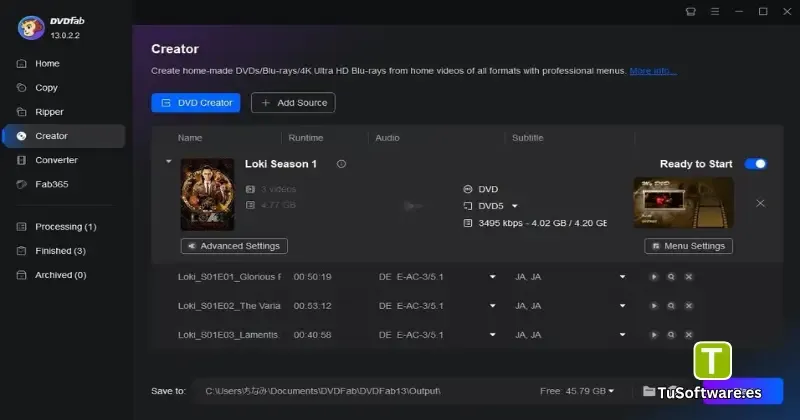Click the Loki Season 1 title text
The image size is (800, 420).
click(x=281, y=164)
